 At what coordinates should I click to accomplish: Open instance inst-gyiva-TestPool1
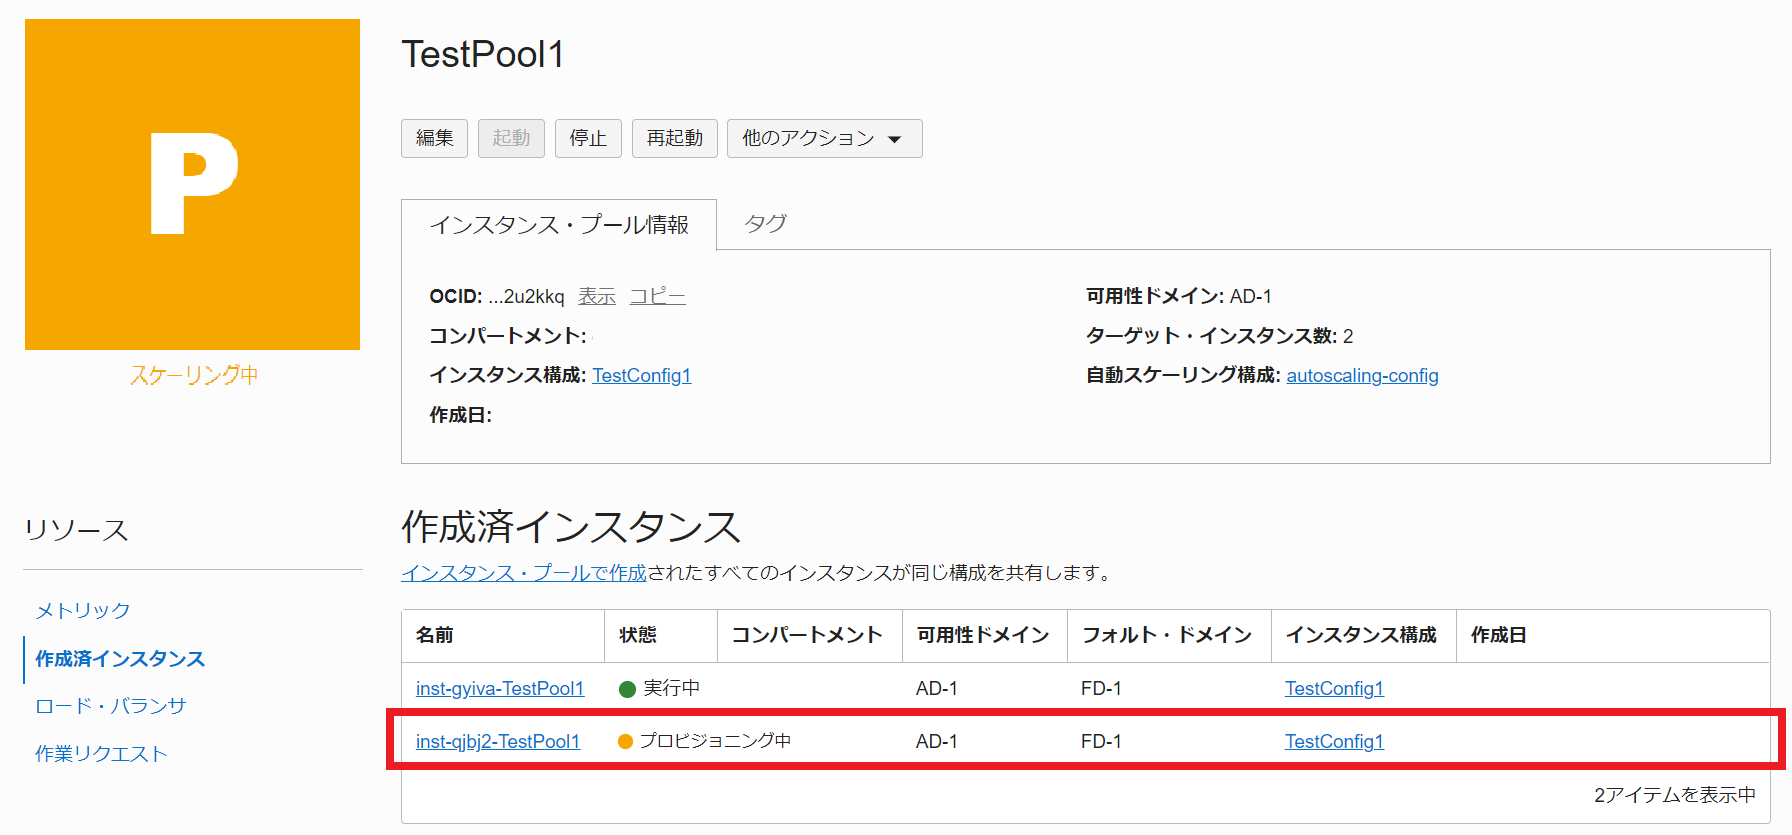(x=499, y=689)
